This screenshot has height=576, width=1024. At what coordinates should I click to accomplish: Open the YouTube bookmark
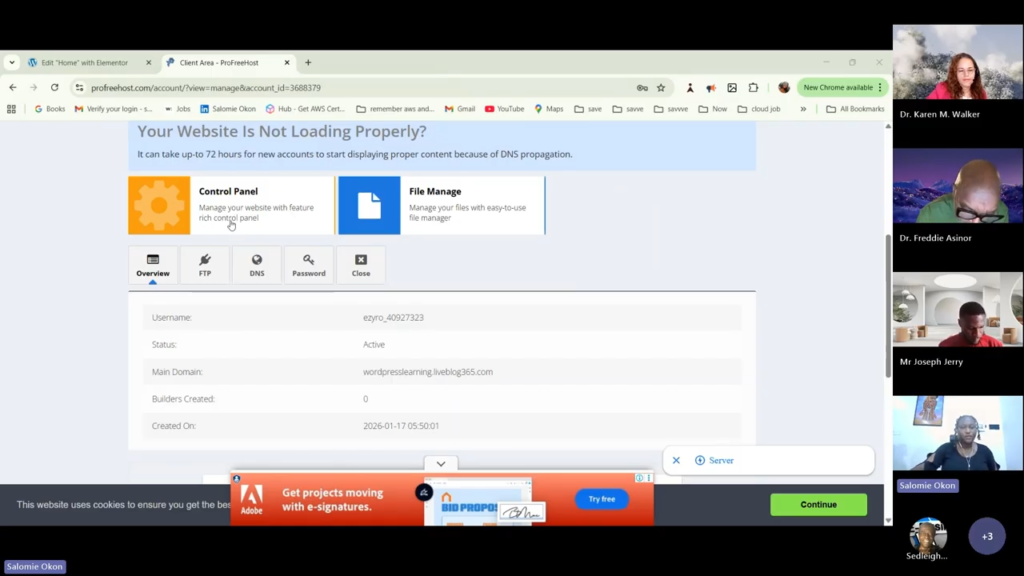pyautogui.click(x=504, y=109)
